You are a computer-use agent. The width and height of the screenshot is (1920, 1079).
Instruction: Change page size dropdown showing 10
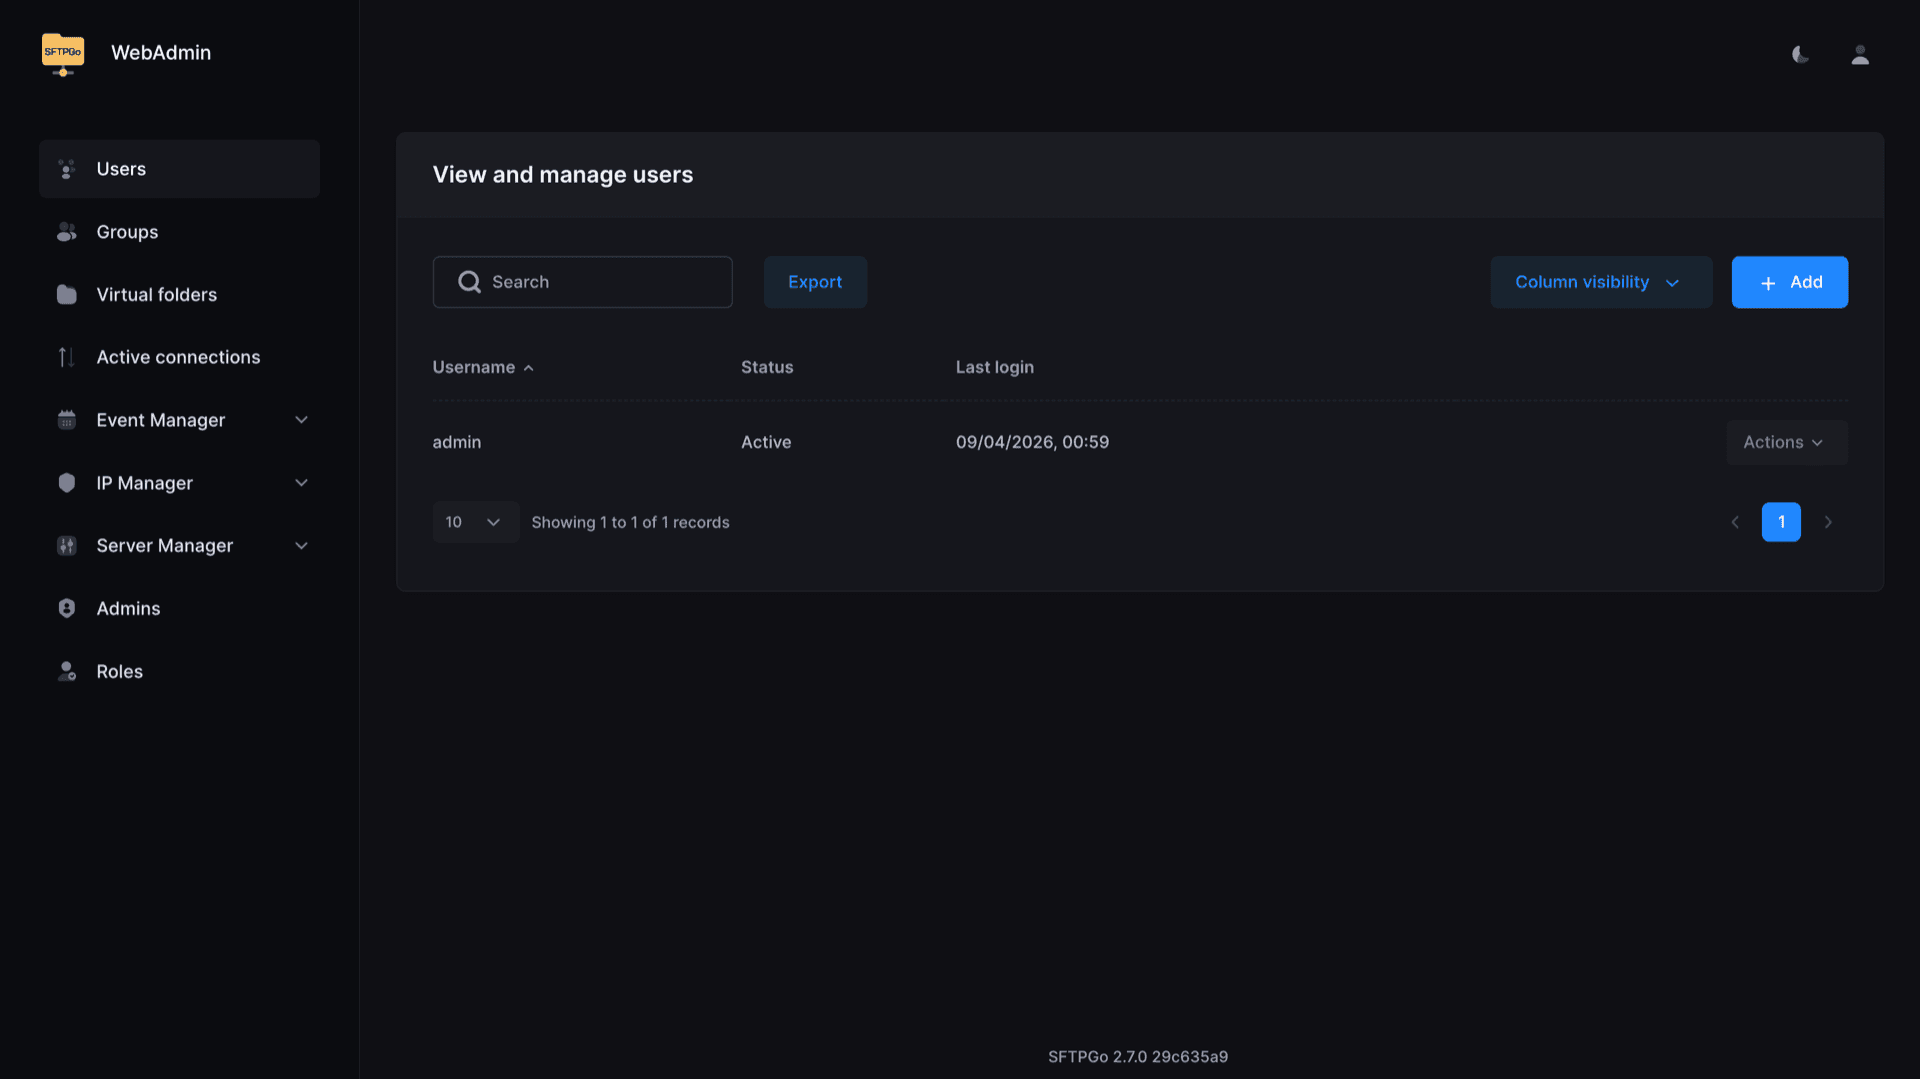pos(475,522)
